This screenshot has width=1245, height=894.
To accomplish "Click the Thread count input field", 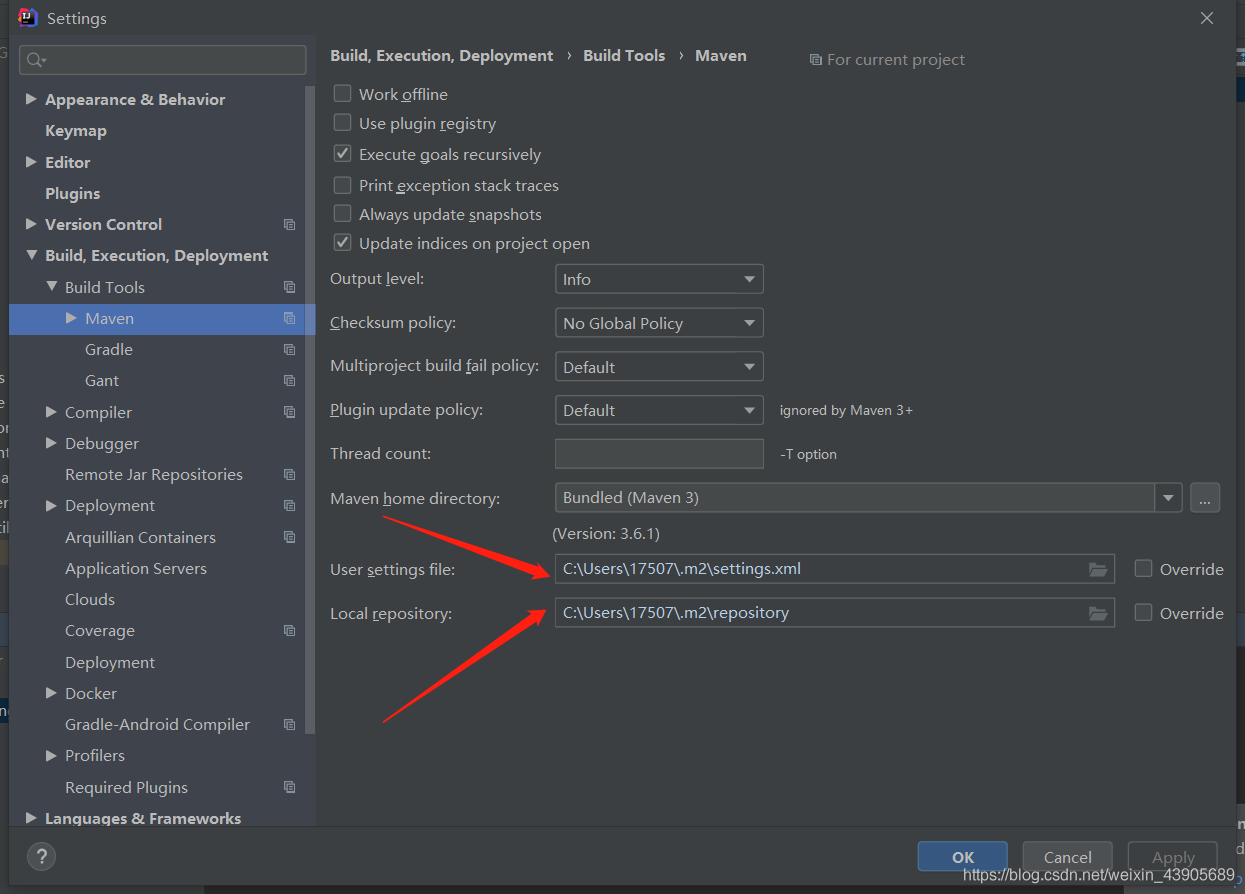I will coord(659,454).
